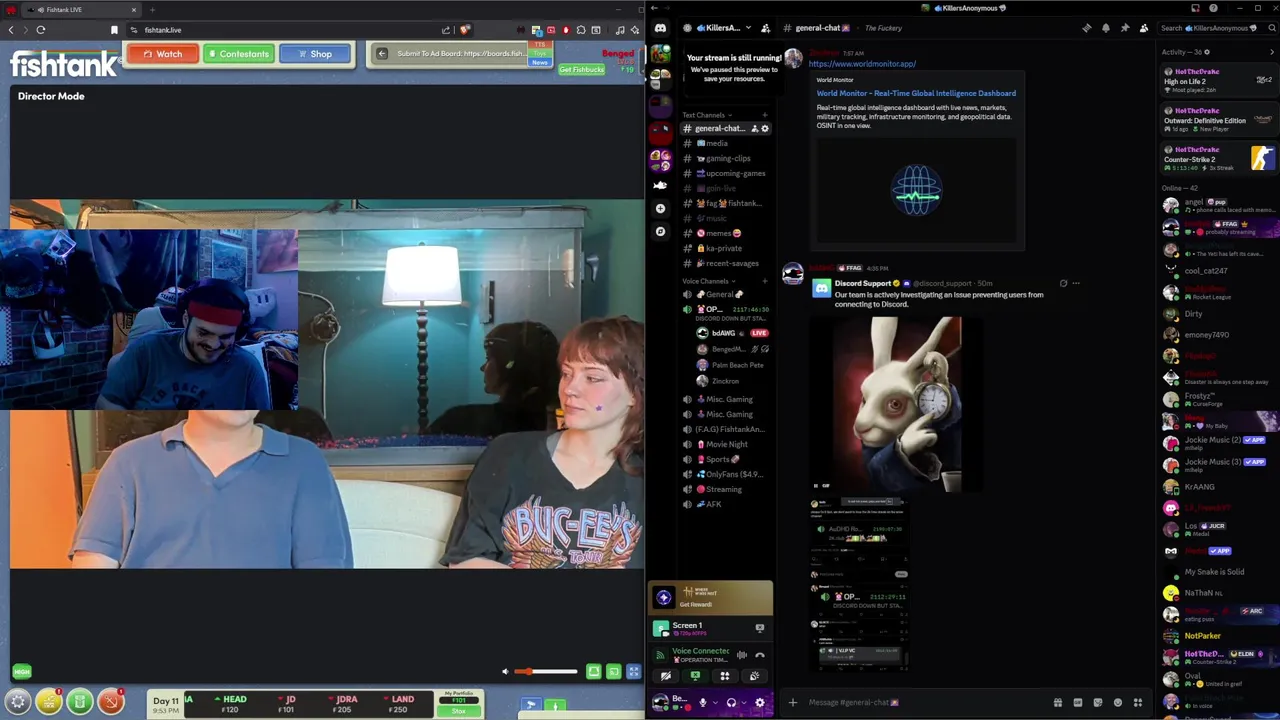
Task: Add attachment plus in message box
Action: pos(793,702)
